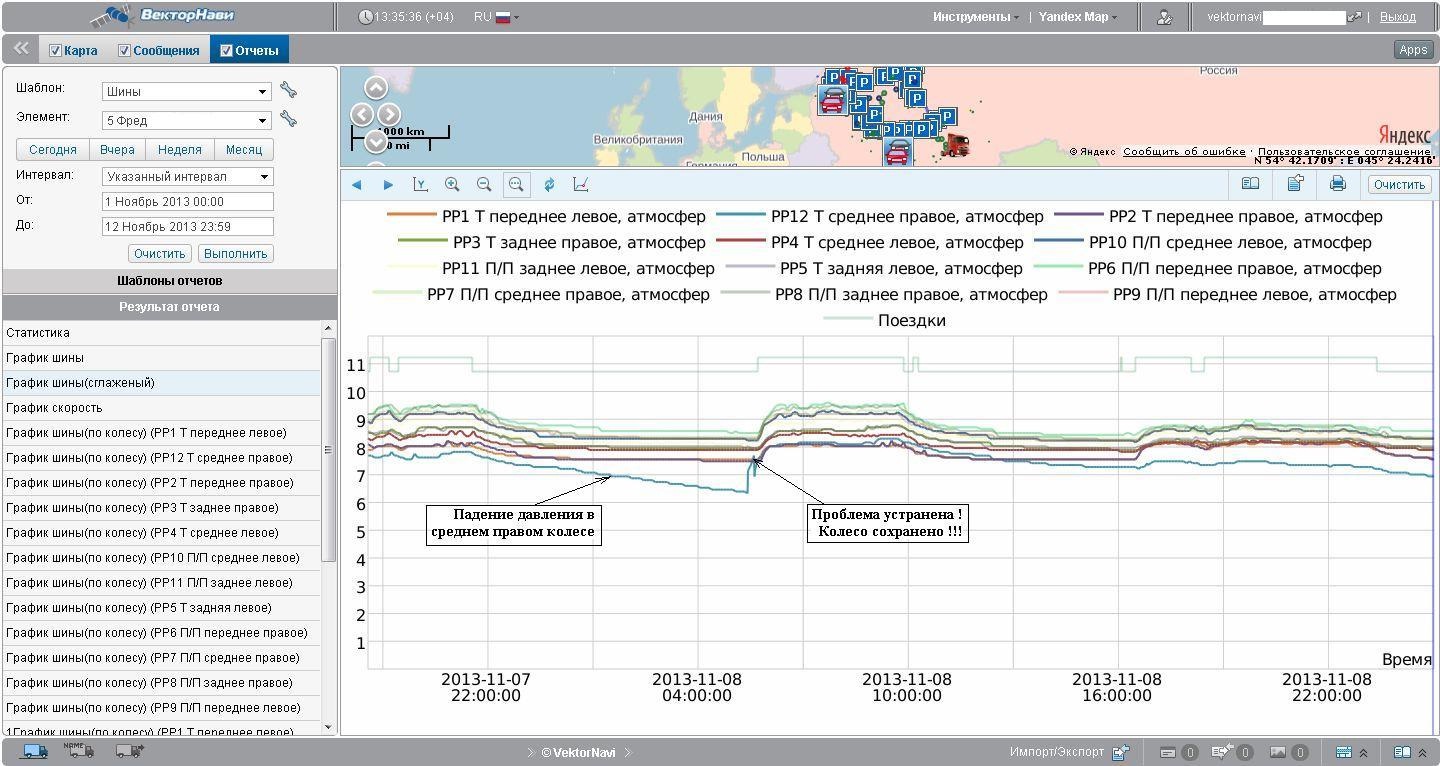This screenshot has height=766, width=1440.
Task: Zoom out on the chart with magnifier minus
Action: coord(484,184)
